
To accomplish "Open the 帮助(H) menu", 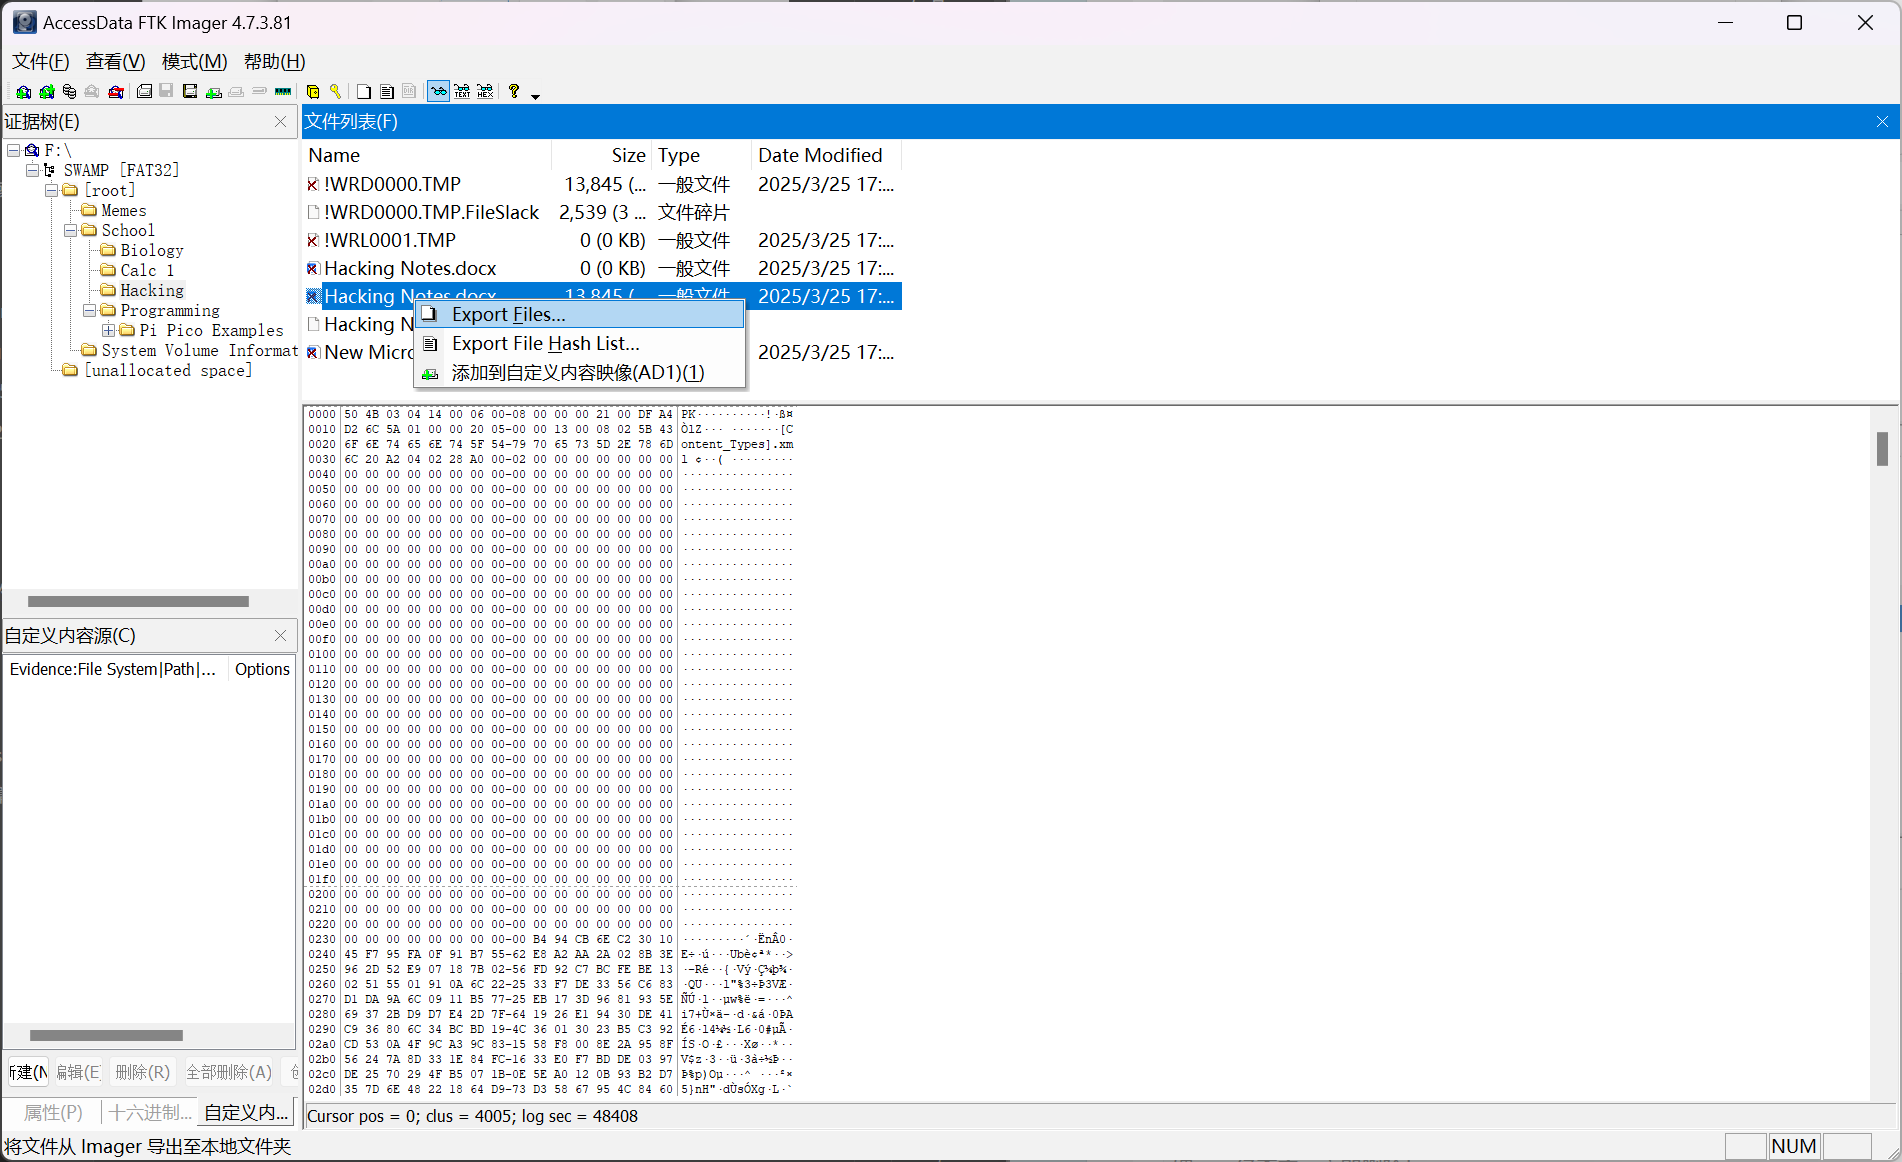I will (x=275, y=61).
